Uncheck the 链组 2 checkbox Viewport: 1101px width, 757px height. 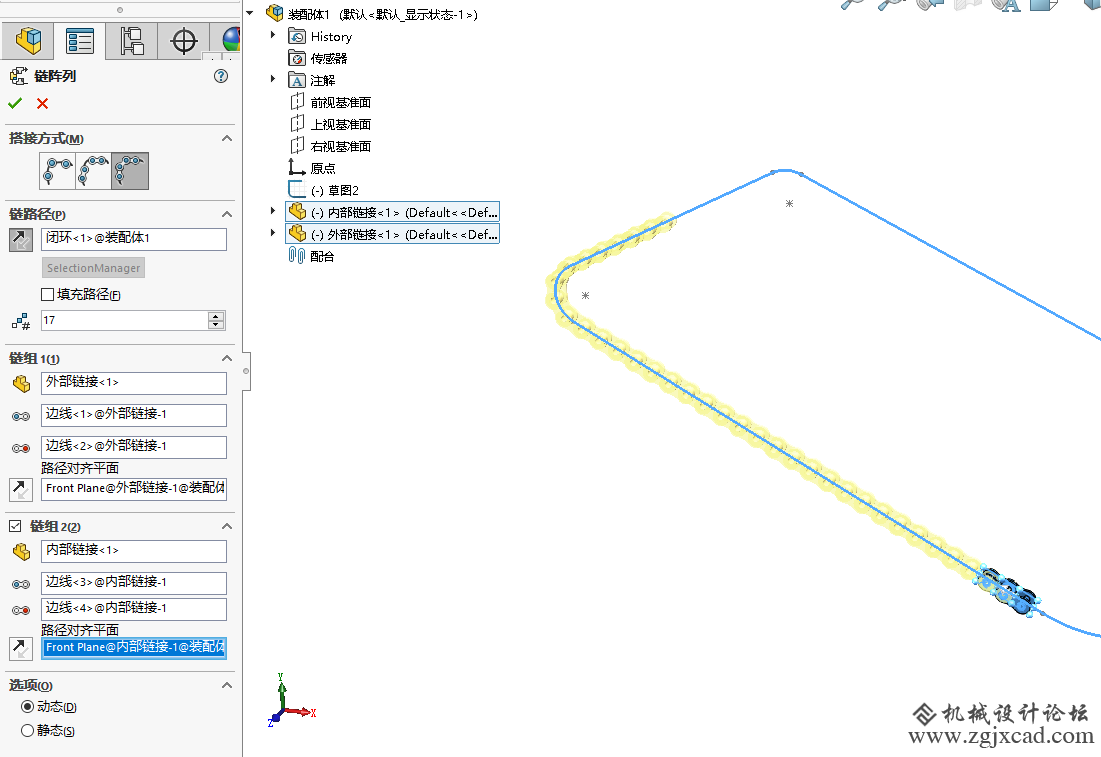(x=15, y=526)
